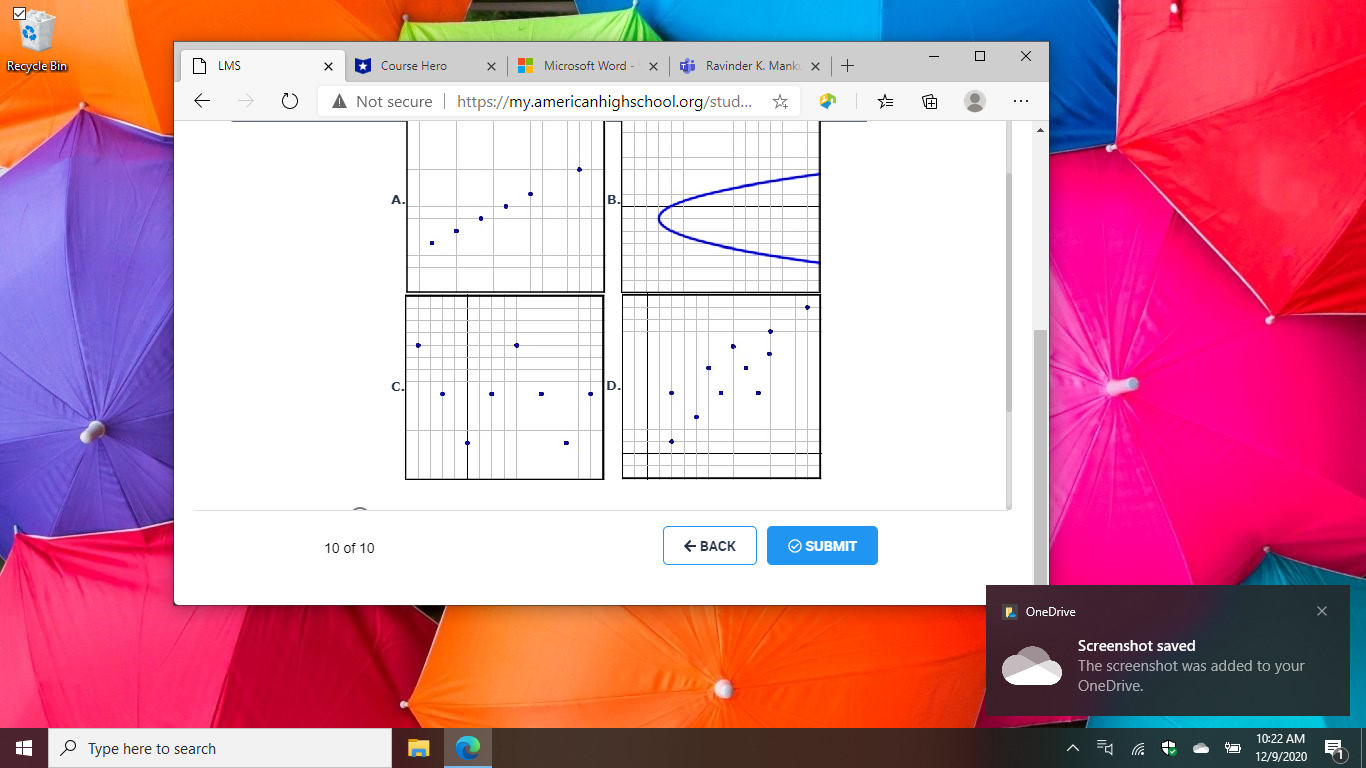Go back to the previous question

click(x=709, y=545)
